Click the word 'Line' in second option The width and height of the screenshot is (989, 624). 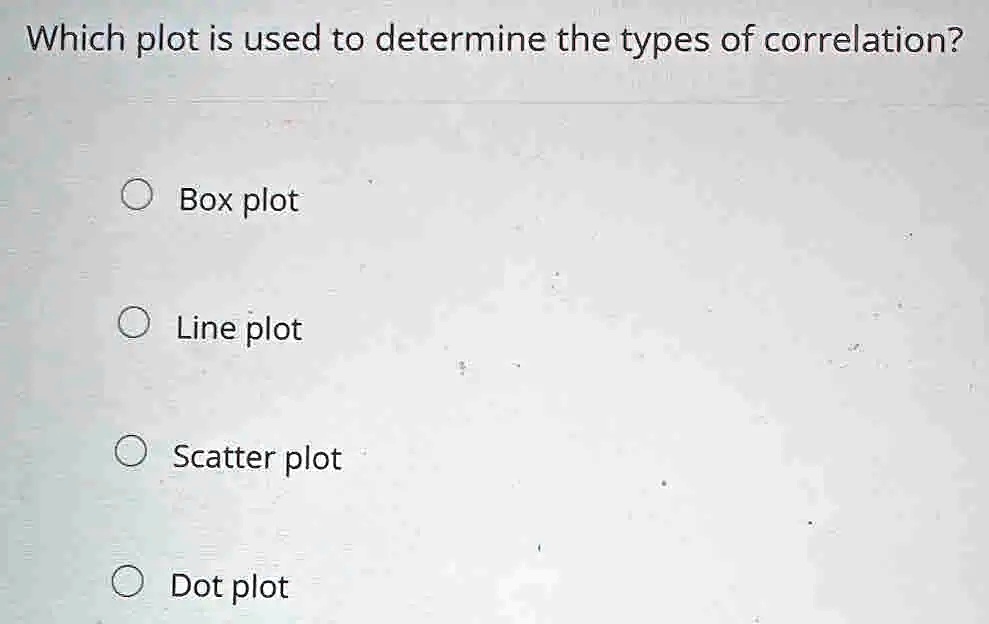206,328
